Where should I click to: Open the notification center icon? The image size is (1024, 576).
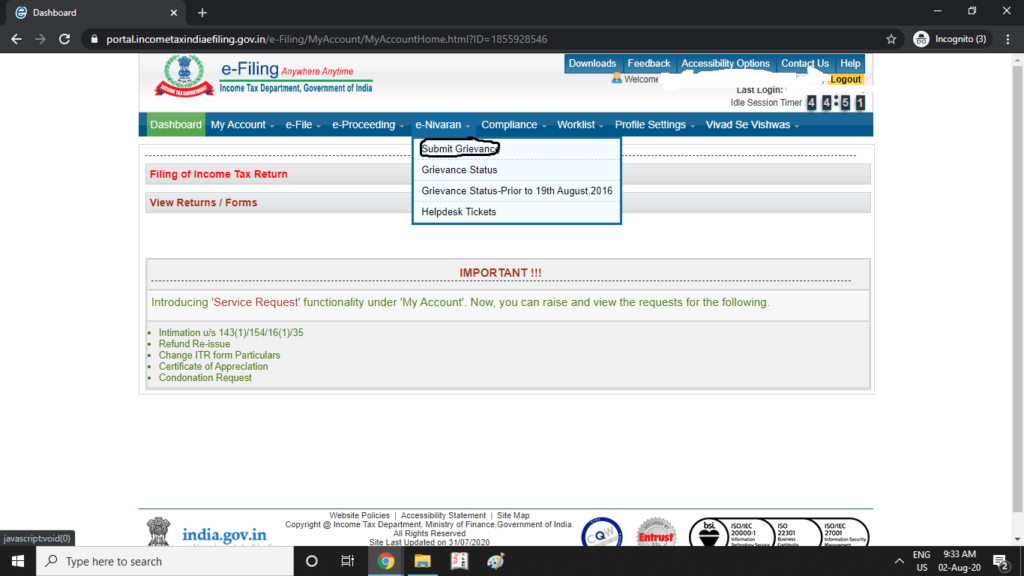(1000, 561)
